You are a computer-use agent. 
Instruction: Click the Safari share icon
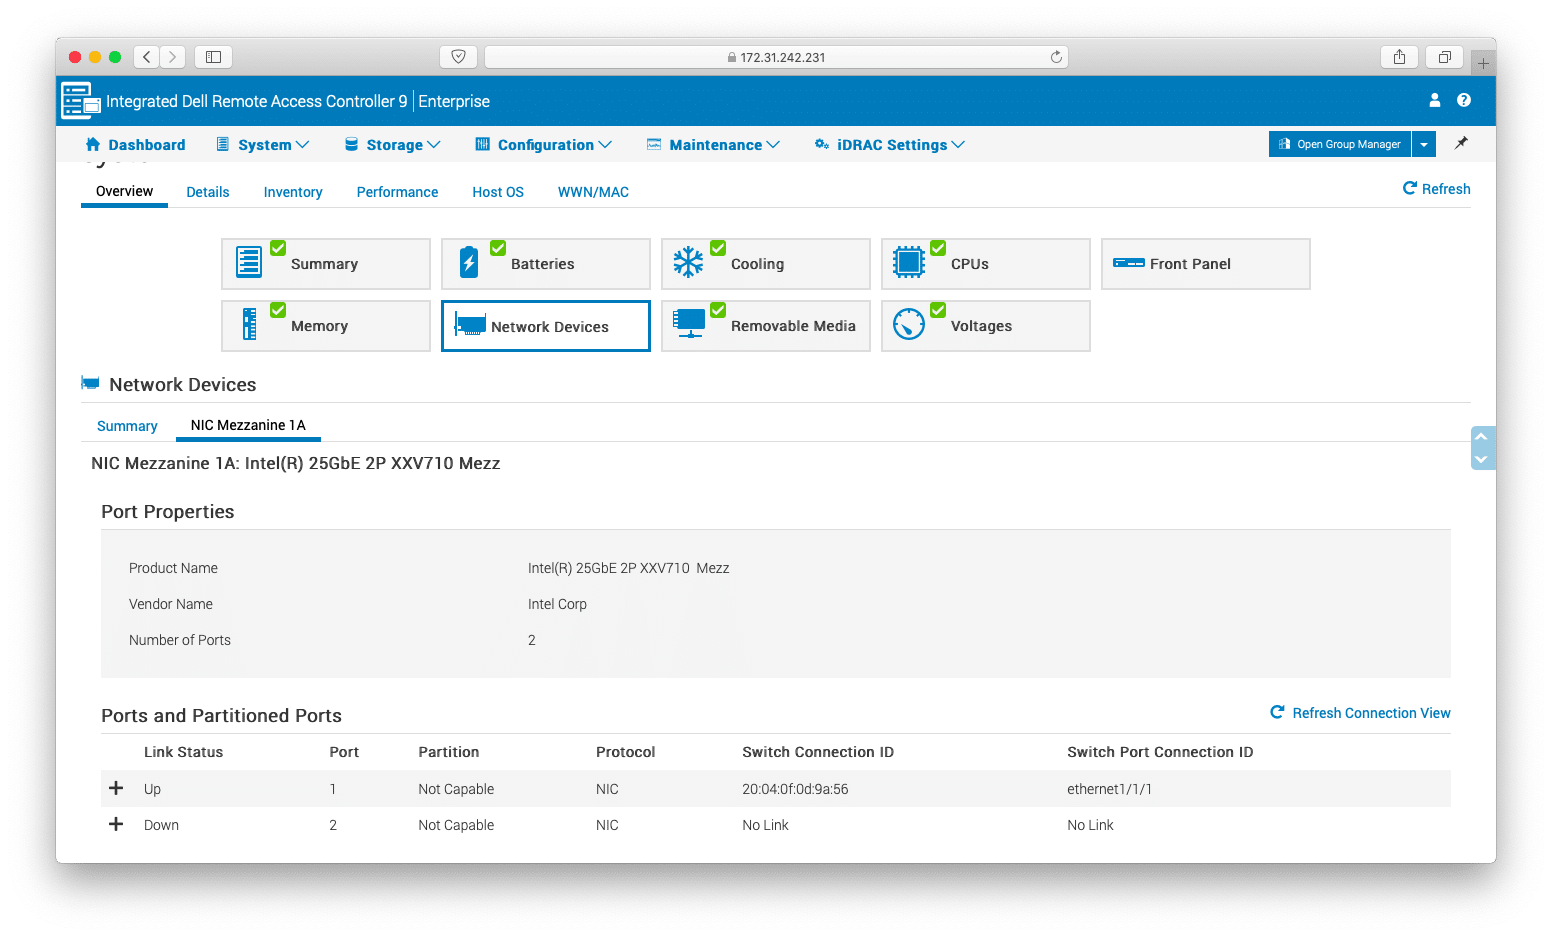click(1399, 57)
